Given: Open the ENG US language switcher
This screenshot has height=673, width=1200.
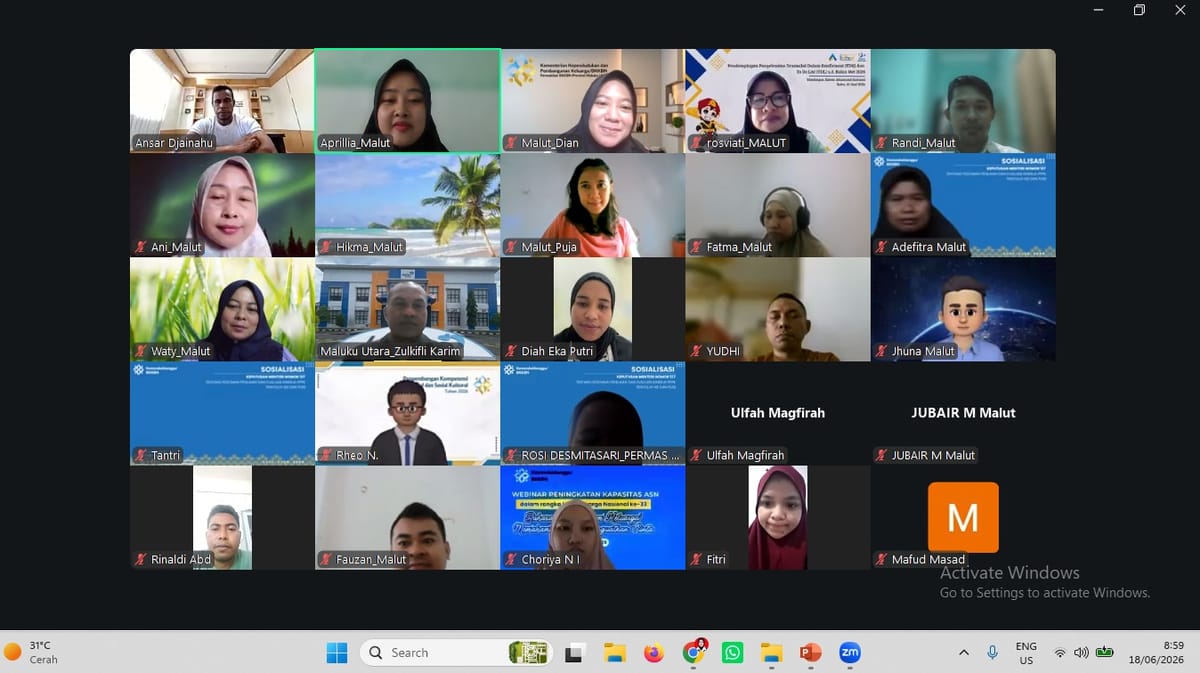Looking at the screenshot, I should click(x=1026, y=653).
